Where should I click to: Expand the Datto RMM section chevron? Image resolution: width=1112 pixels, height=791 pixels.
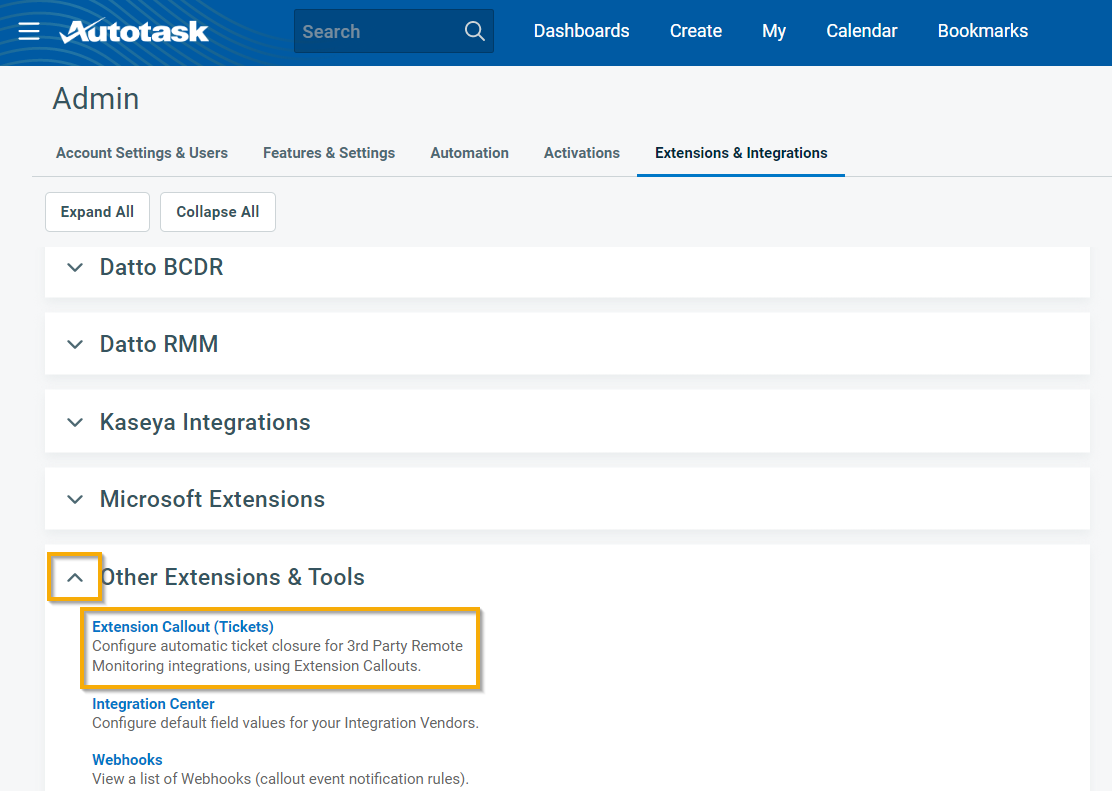[75, 345]
